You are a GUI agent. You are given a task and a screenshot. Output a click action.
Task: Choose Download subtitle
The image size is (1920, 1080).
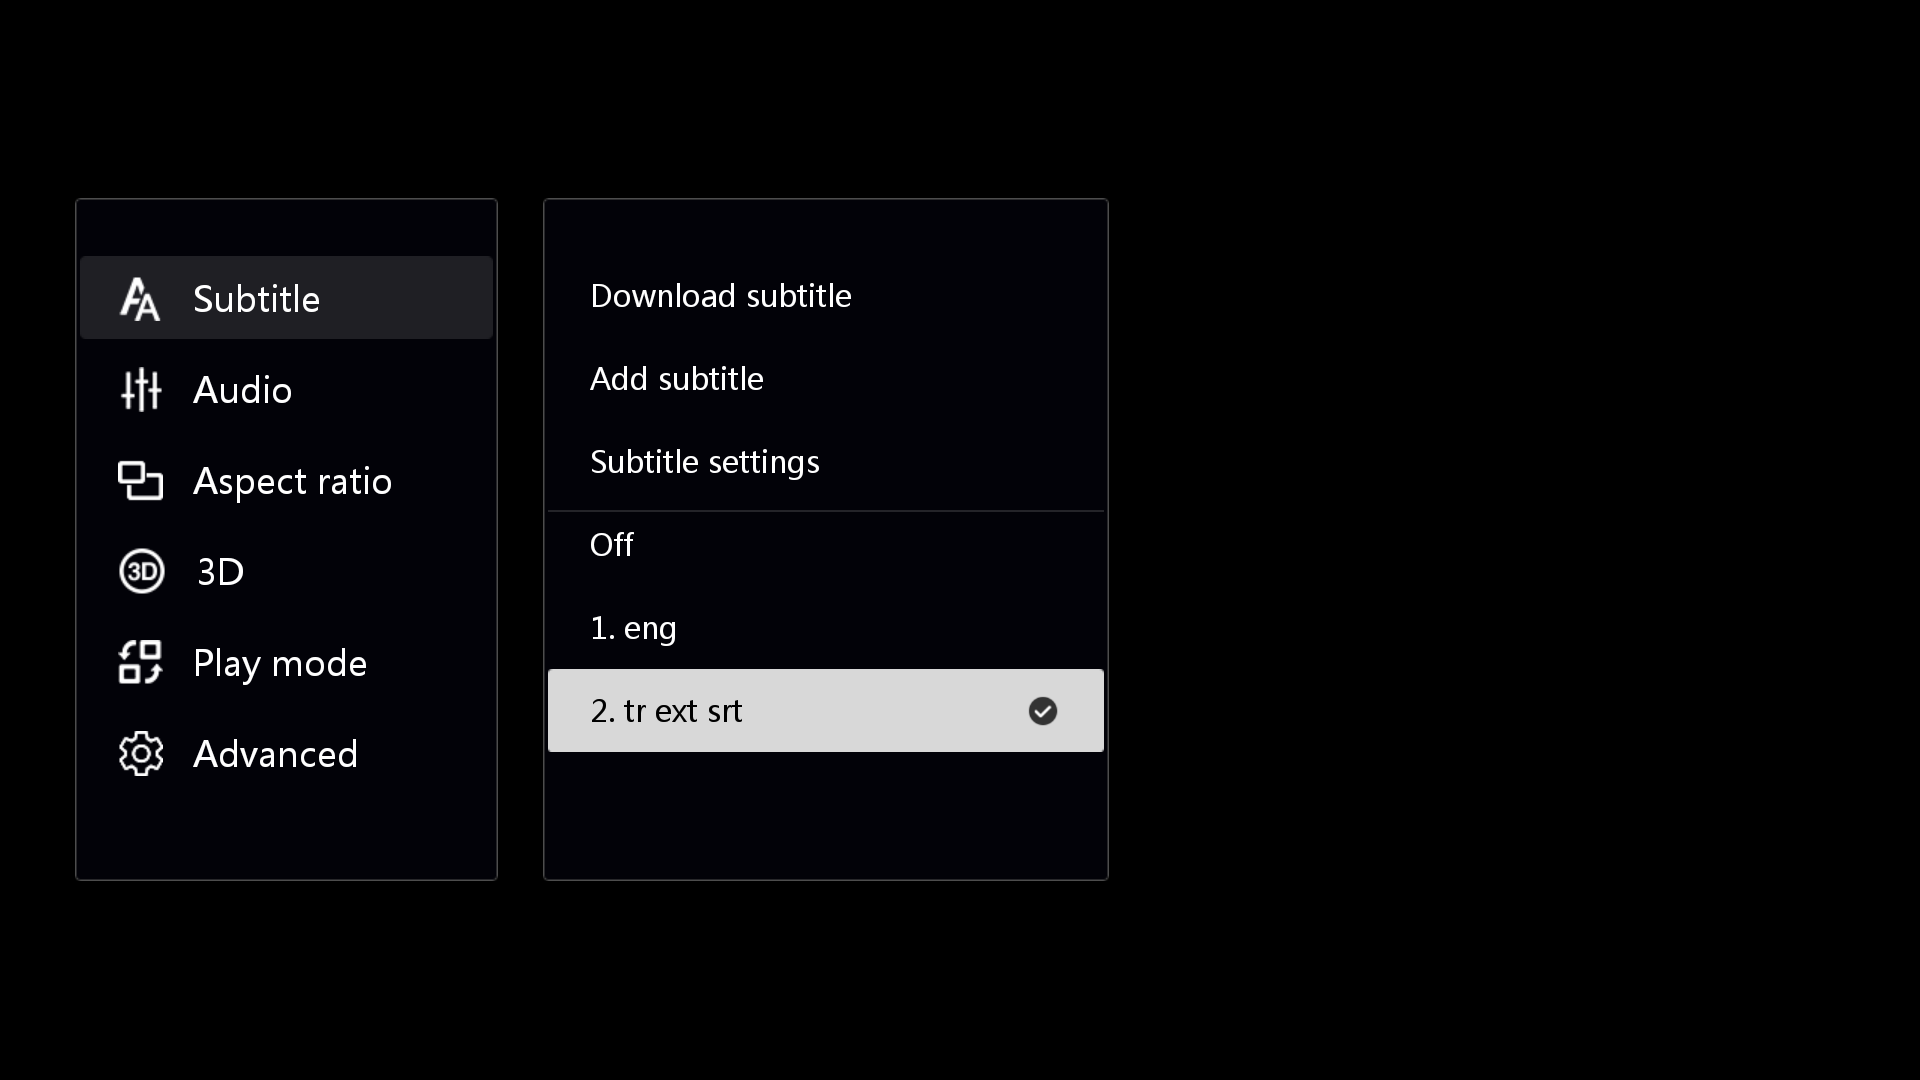pos(826,296)
